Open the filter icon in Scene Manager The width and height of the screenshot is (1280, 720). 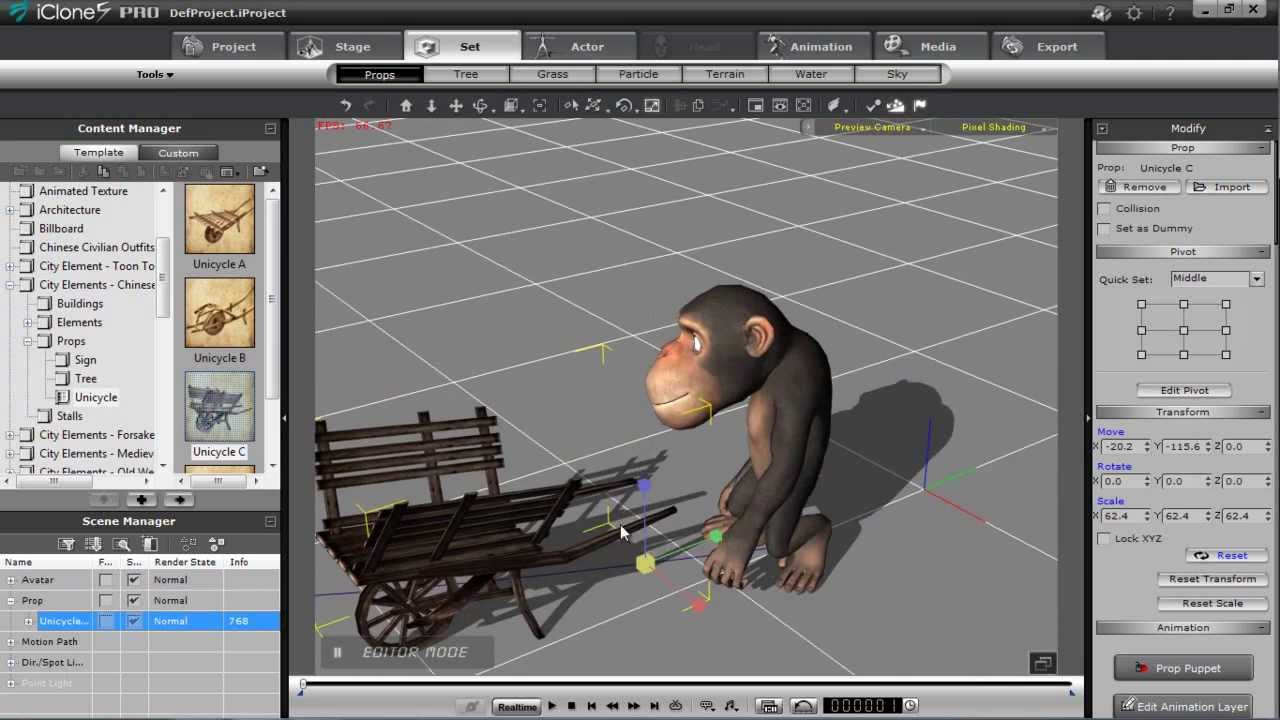pos(67,544)
